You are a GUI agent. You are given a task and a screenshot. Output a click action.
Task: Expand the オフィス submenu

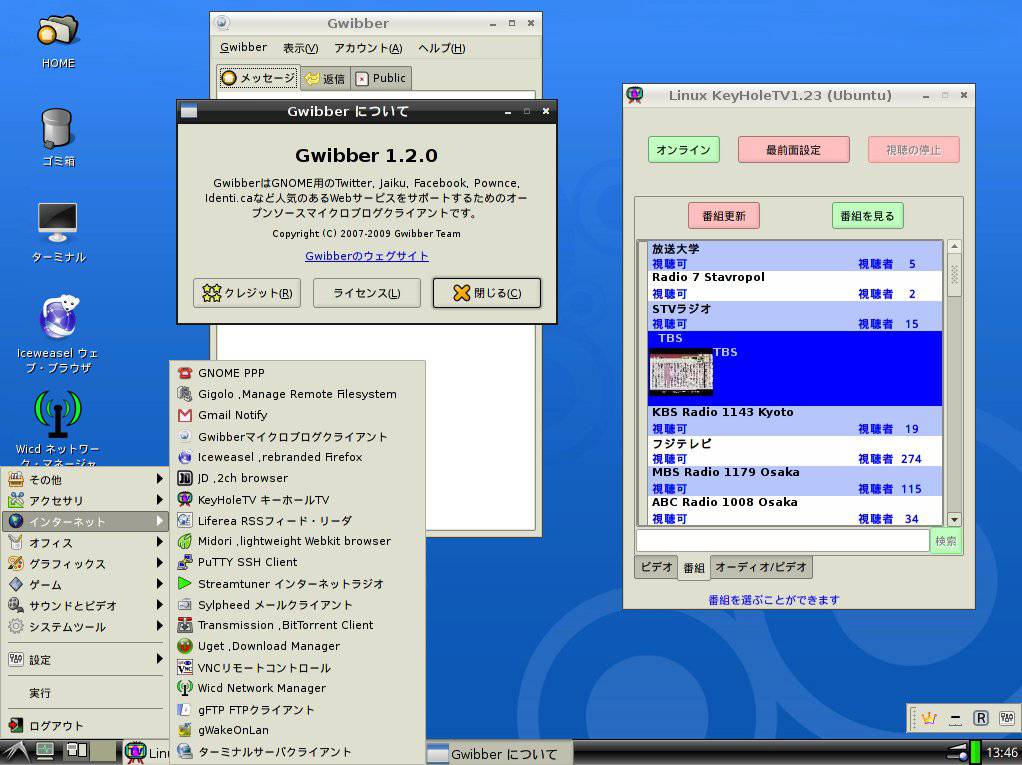[85, 542]
